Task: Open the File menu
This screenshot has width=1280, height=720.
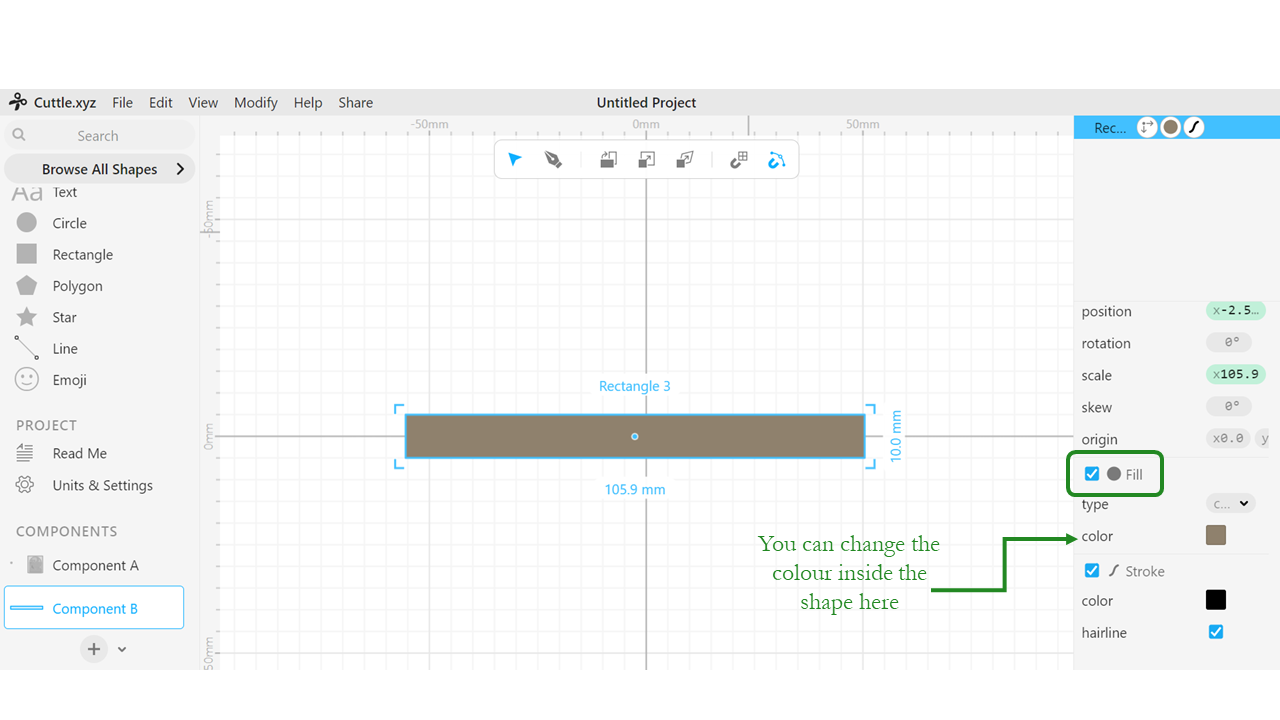Action: 122,102
